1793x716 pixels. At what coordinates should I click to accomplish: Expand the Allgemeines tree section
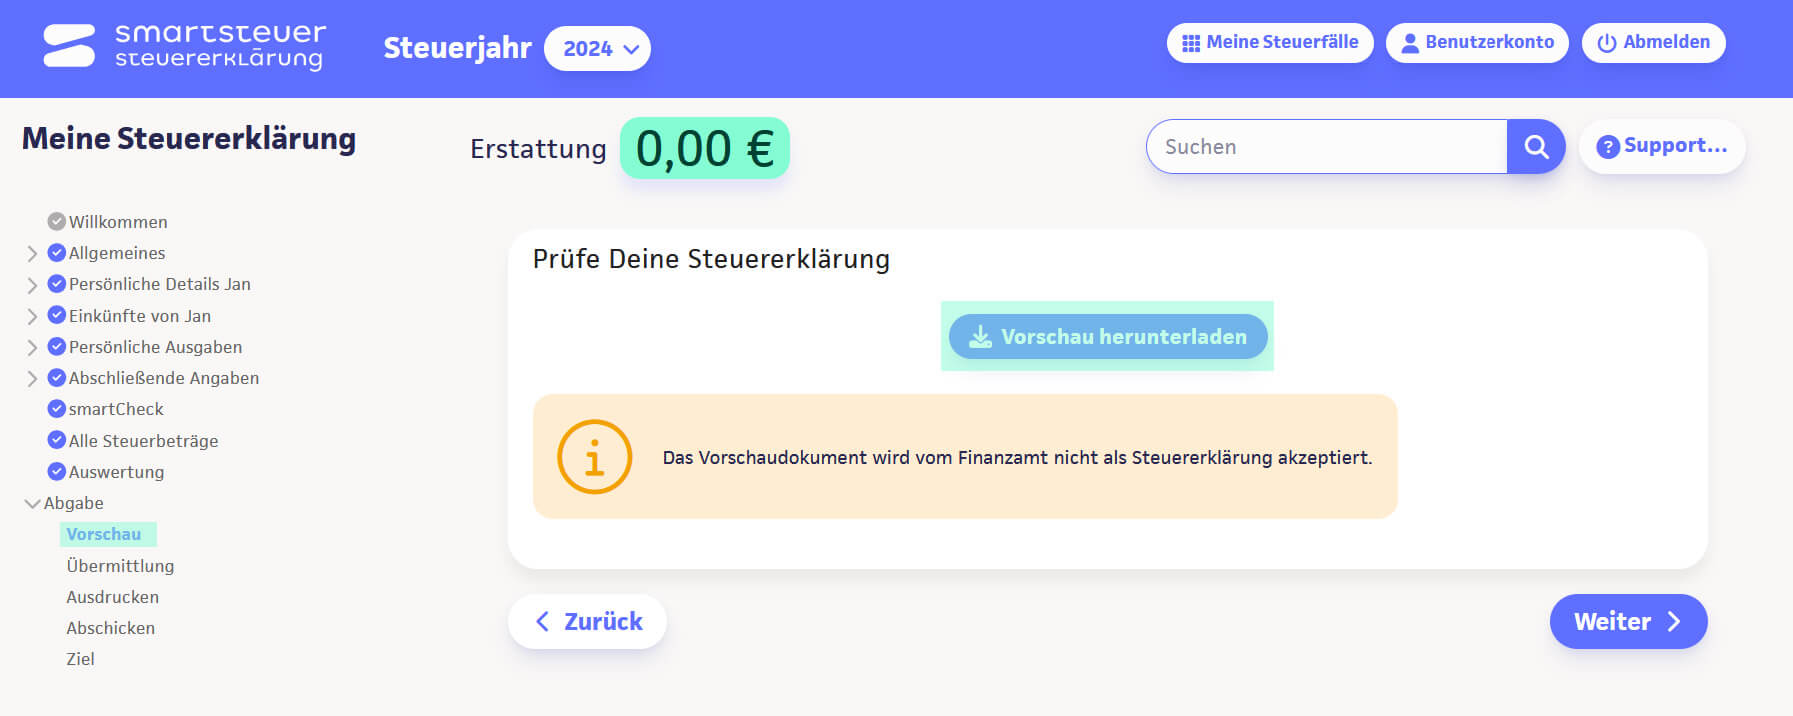point(32,253)
